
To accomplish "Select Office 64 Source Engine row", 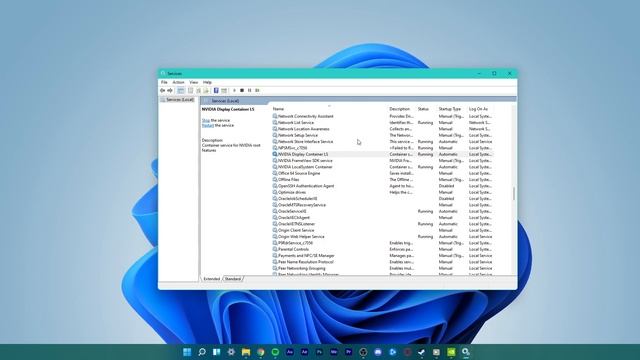I will click(382, 173).
